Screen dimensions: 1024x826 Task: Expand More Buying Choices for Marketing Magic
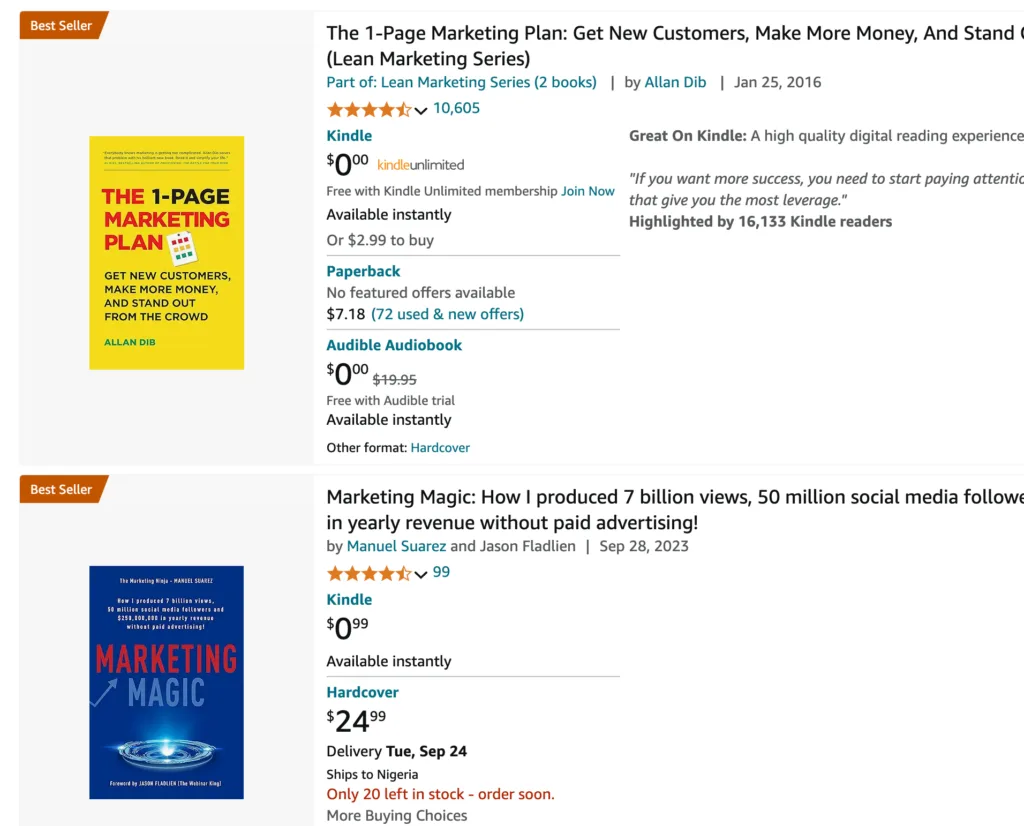click(x=396, y=815)
